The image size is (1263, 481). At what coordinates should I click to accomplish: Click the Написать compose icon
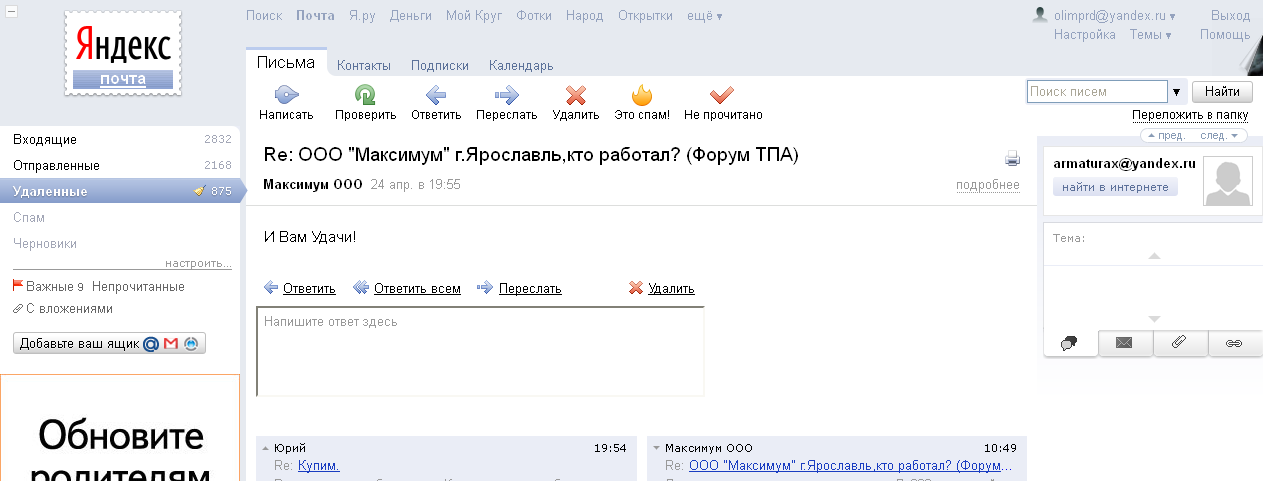tap(286, 96)
